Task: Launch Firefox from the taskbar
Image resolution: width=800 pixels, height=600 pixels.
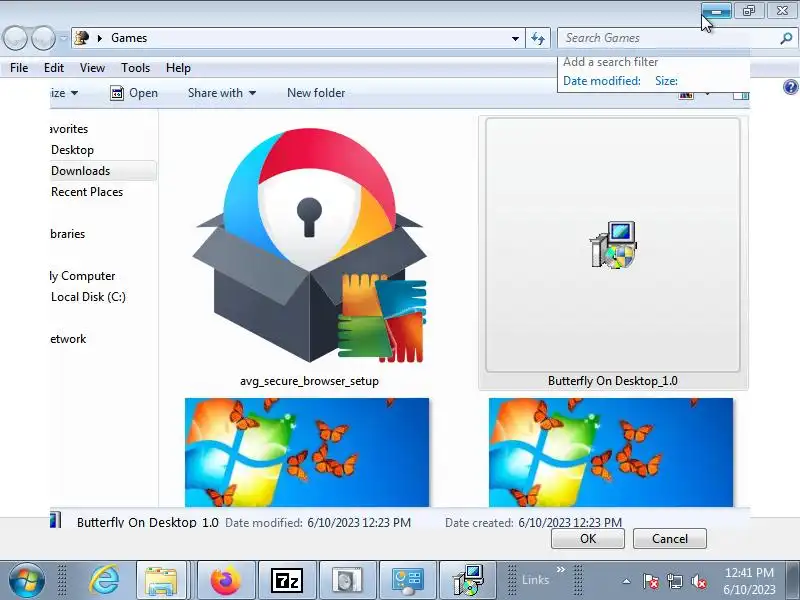Action: pos(226,580)
